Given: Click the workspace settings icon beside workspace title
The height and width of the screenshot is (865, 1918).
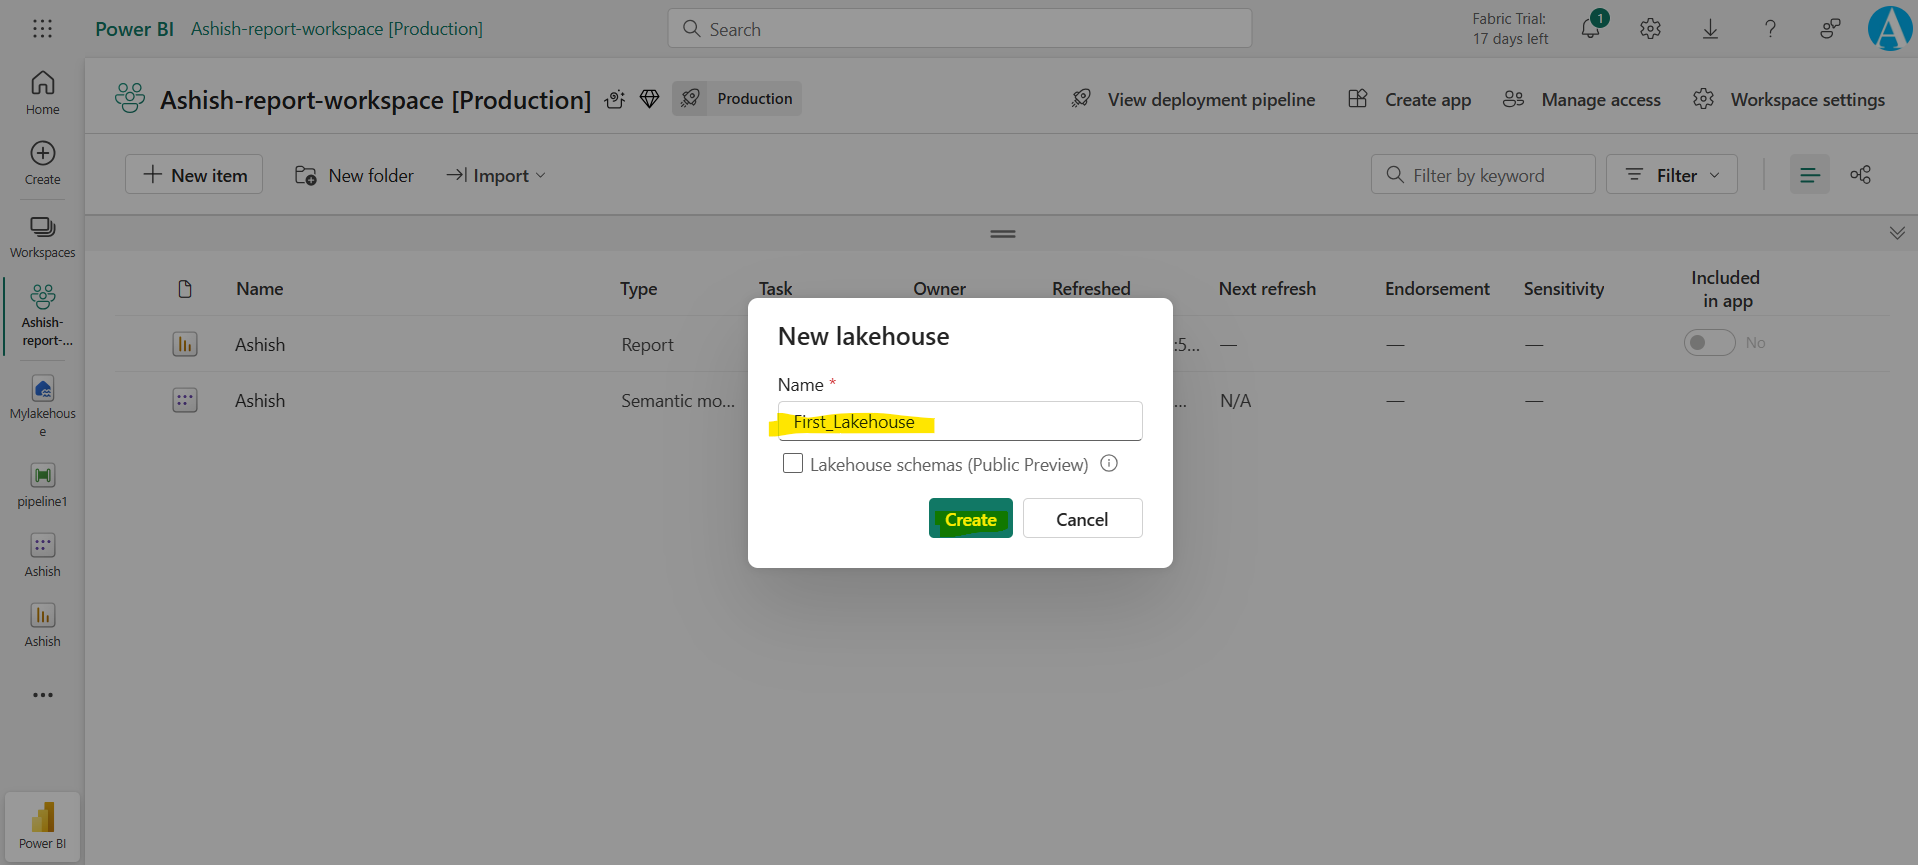Looking at the screenshot, I should pos(615,99).
